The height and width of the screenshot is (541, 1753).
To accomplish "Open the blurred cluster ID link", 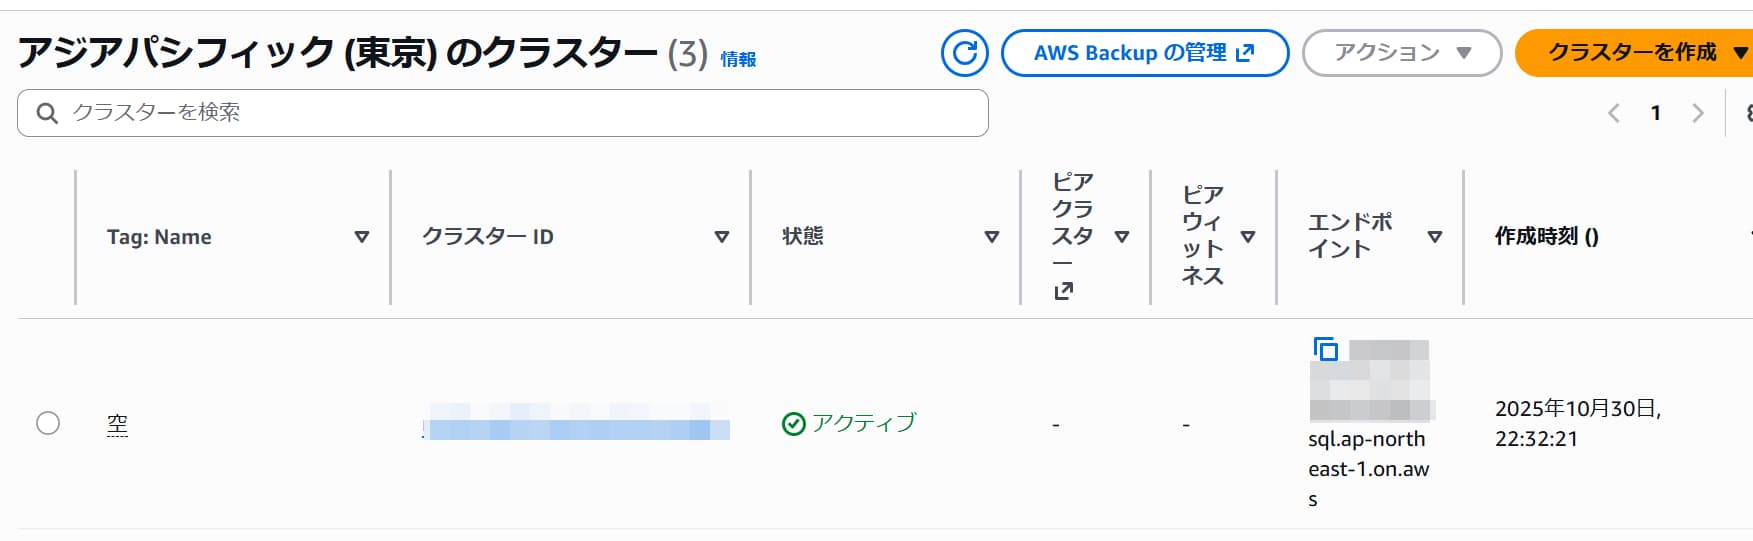I will coord(575,423).
